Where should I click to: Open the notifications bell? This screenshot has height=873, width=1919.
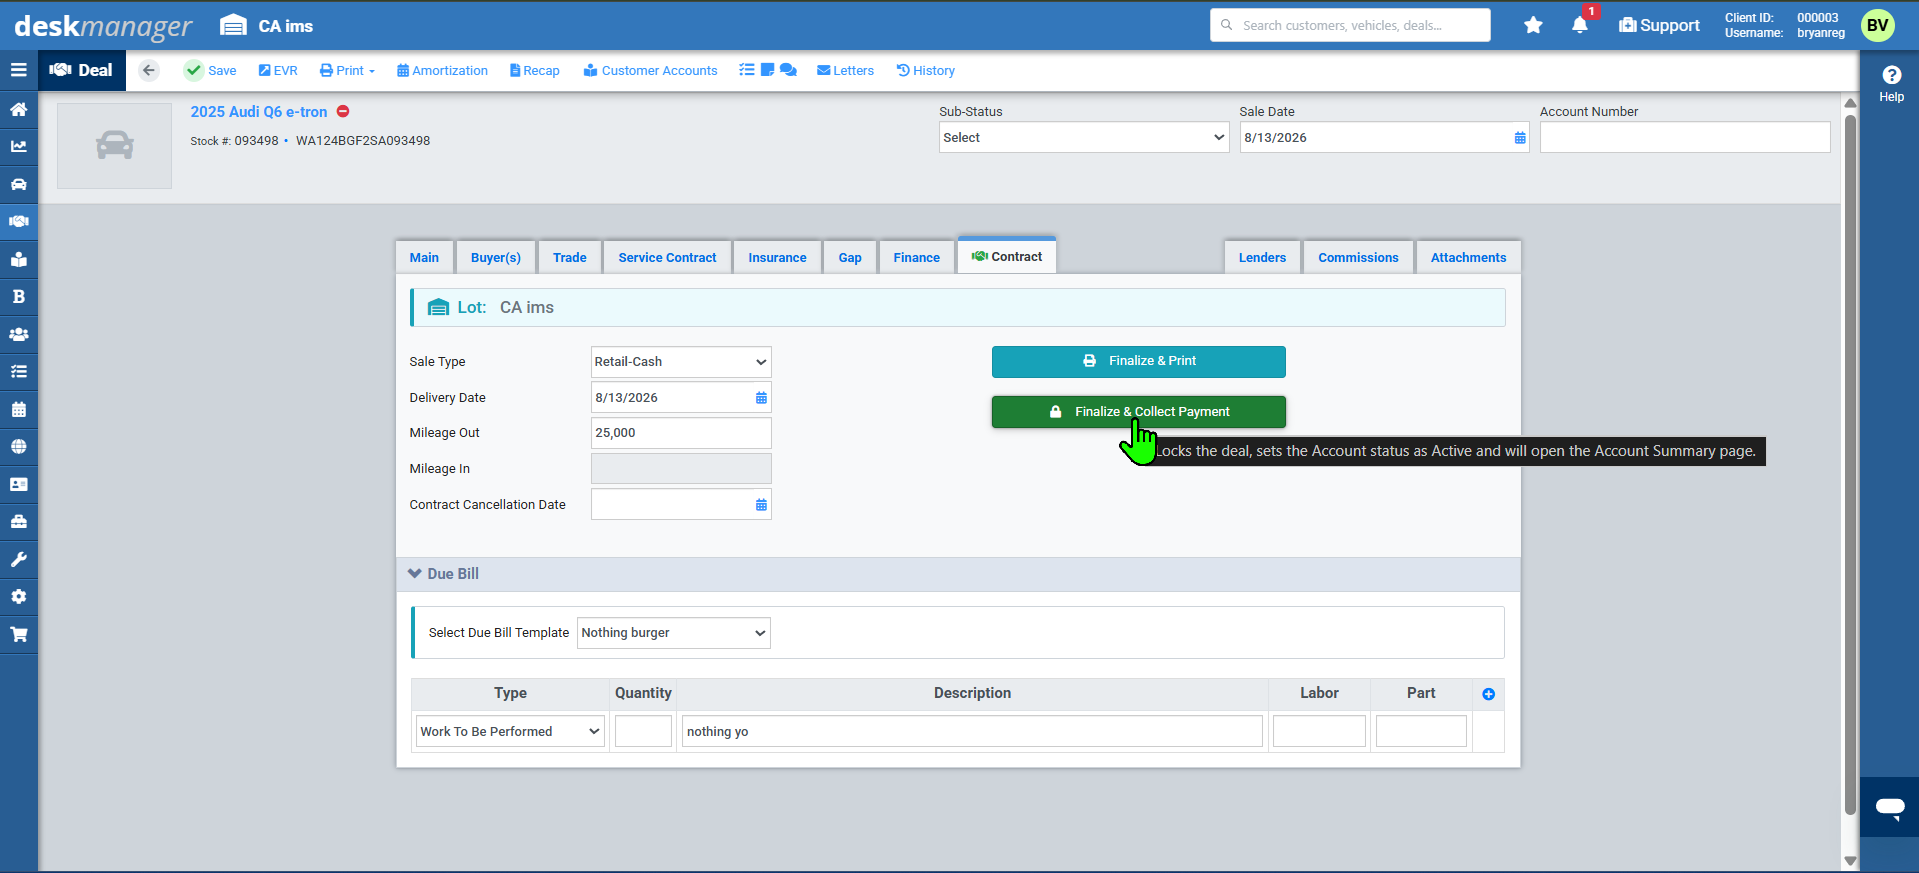coord(1580,25)
